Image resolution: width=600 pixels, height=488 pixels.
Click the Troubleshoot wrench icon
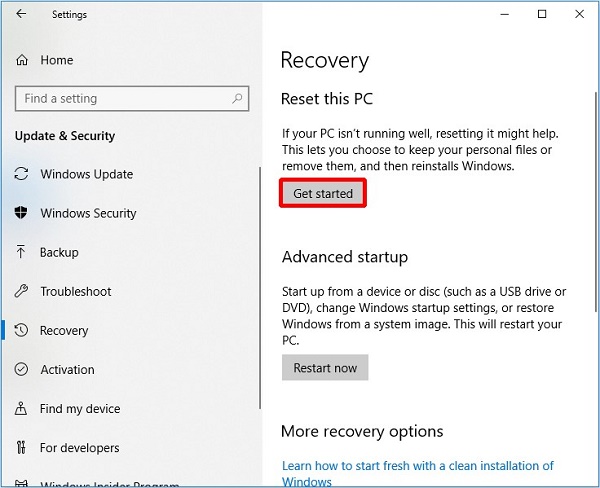point(22,291)
